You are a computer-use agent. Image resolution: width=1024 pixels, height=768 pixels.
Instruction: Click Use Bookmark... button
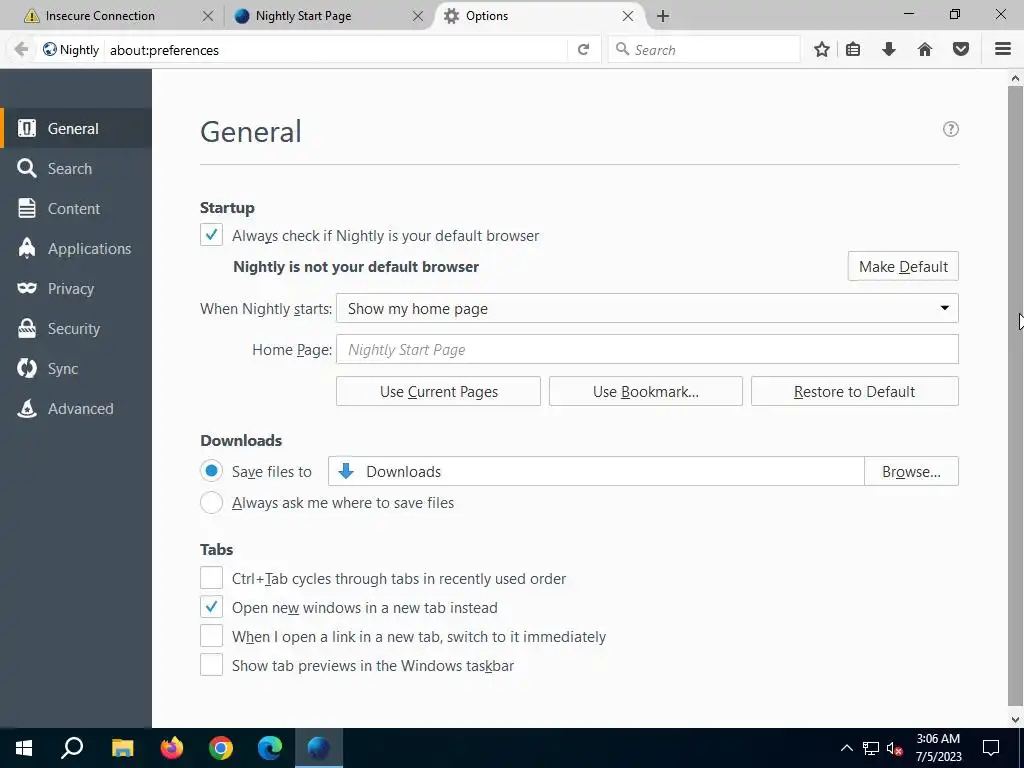pos(645,391)
